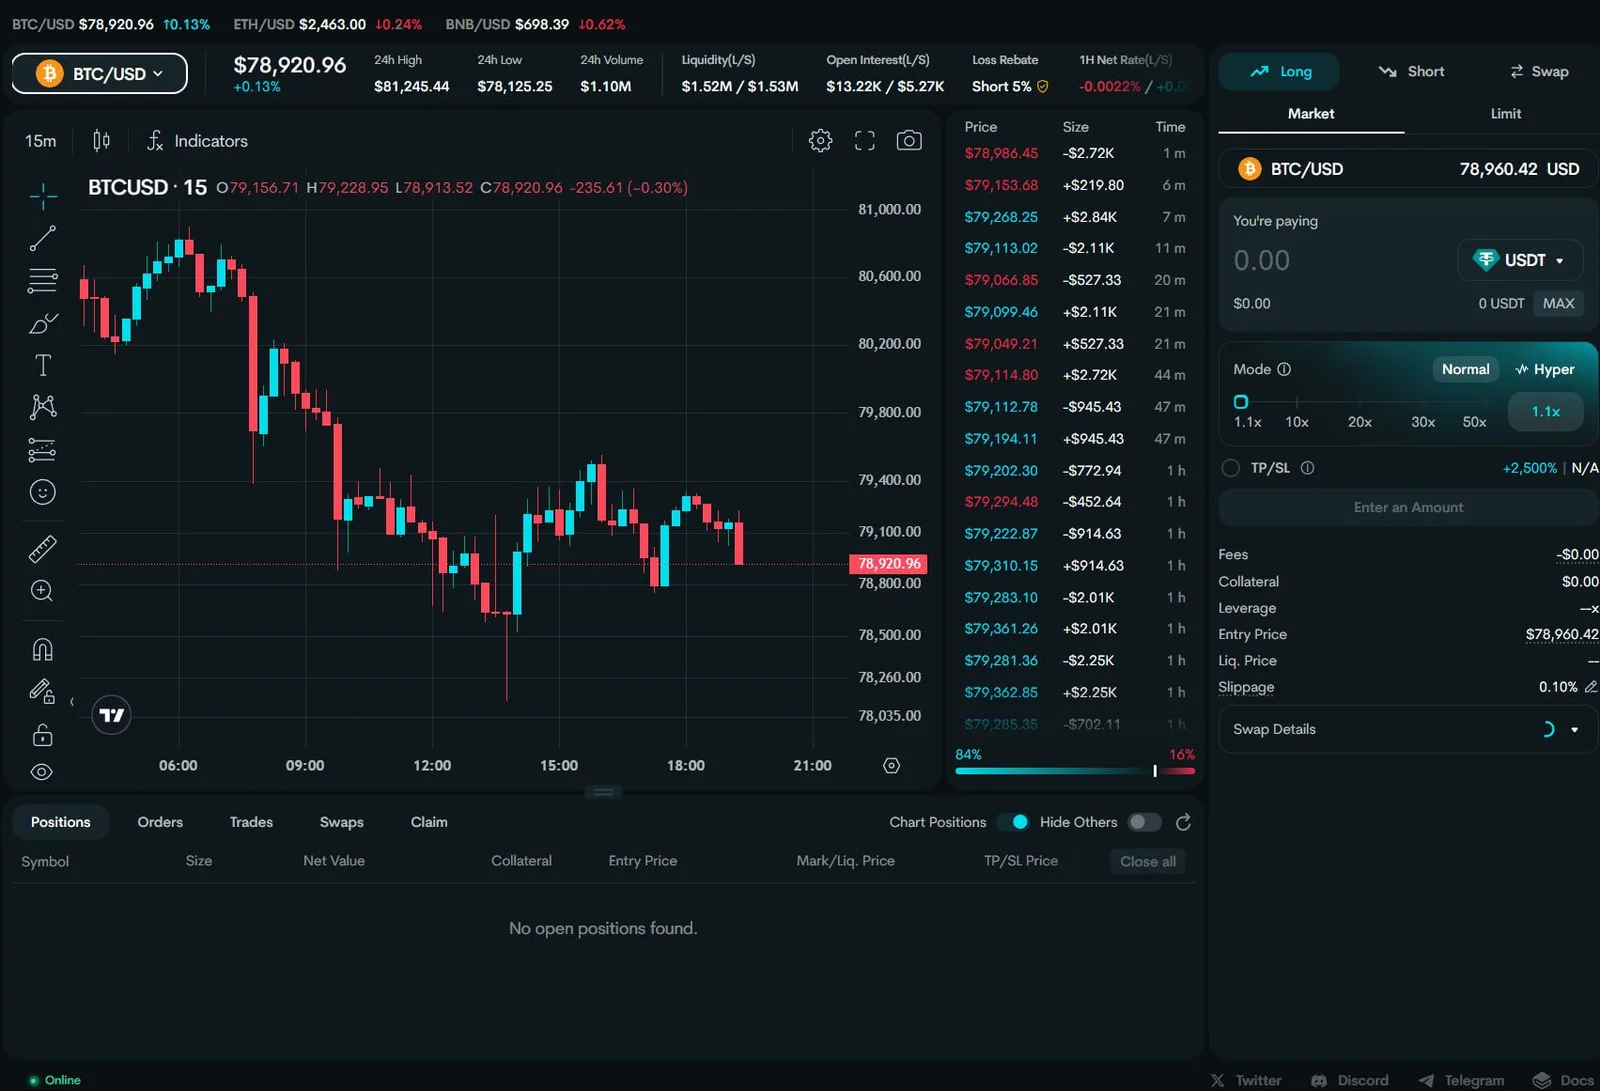This screenshot has width=1600, height=1091.
Task: Open the Orders tab
Action: [x=160, y=822]
